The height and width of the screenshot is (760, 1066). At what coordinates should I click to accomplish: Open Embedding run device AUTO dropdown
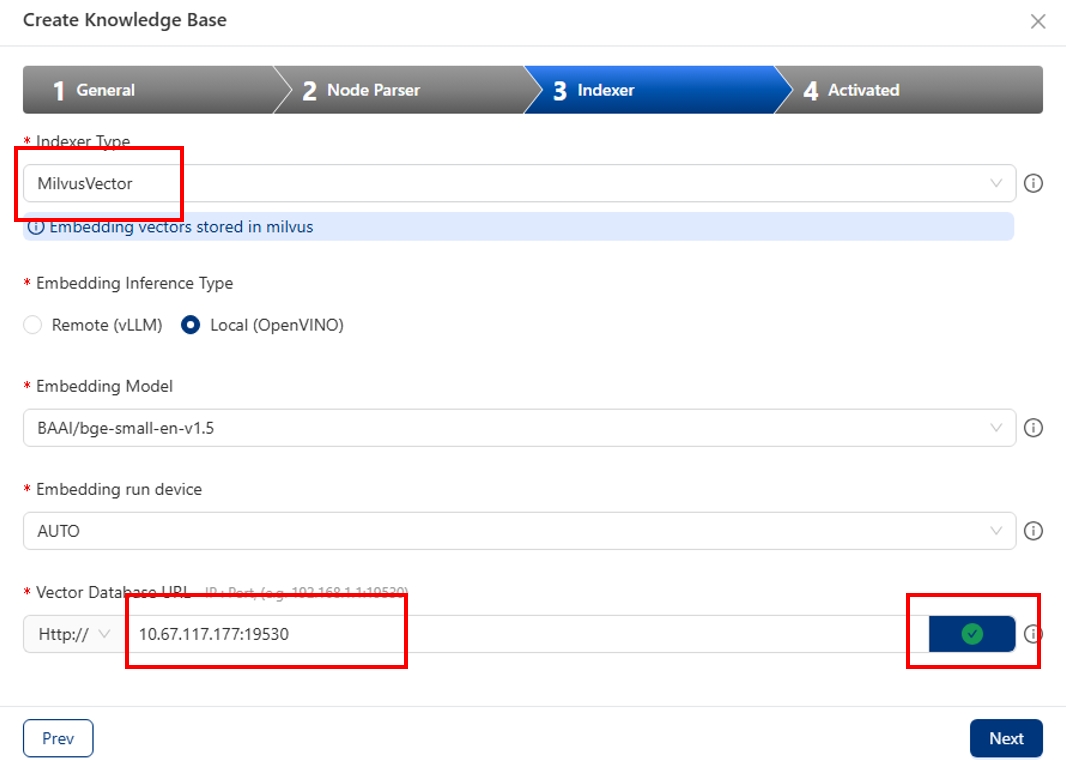[x=518, y=531]
